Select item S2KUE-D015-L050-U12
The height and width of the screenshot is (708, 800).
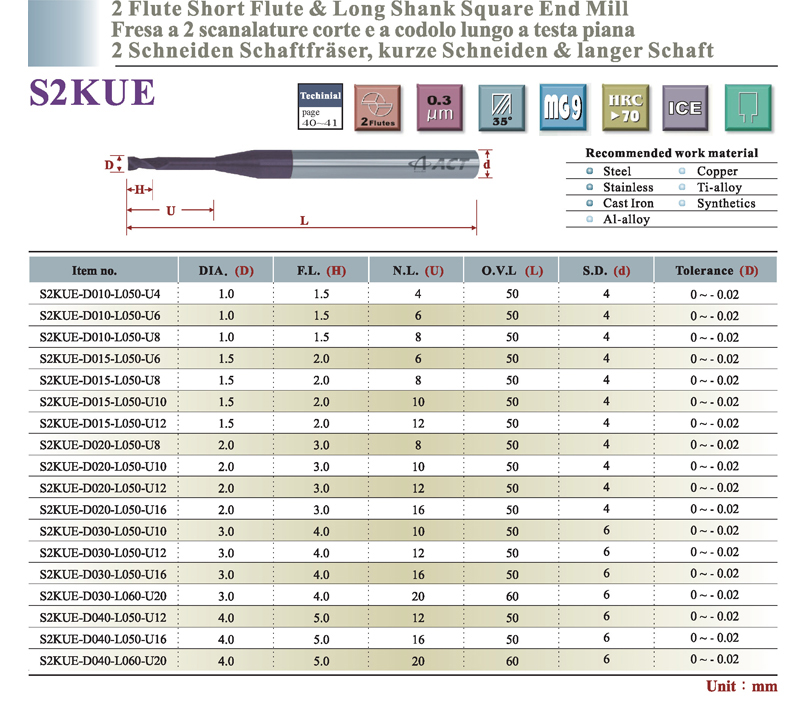[103, 423]
